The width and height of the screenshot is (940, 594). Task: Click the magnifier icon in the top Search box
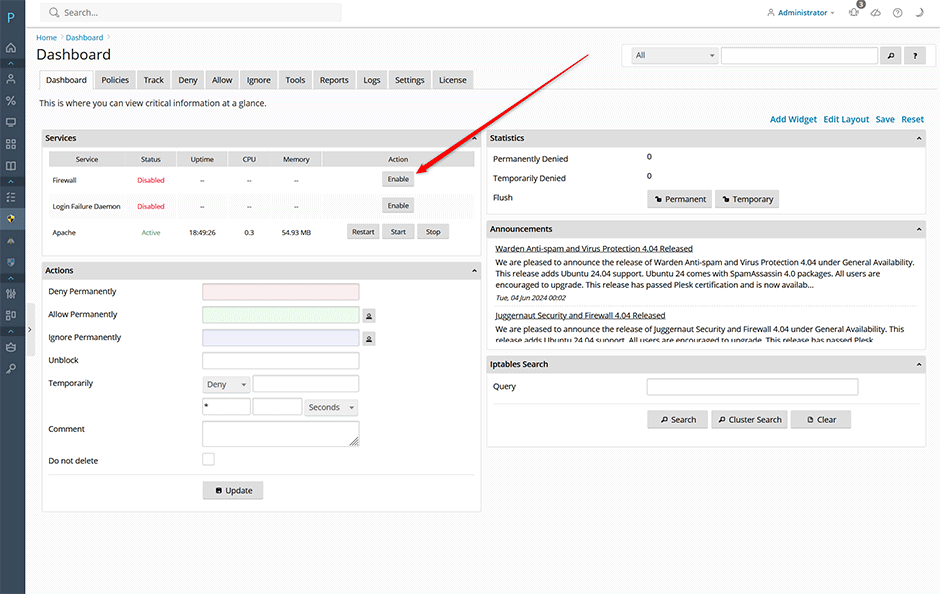(x=54, y=13)
